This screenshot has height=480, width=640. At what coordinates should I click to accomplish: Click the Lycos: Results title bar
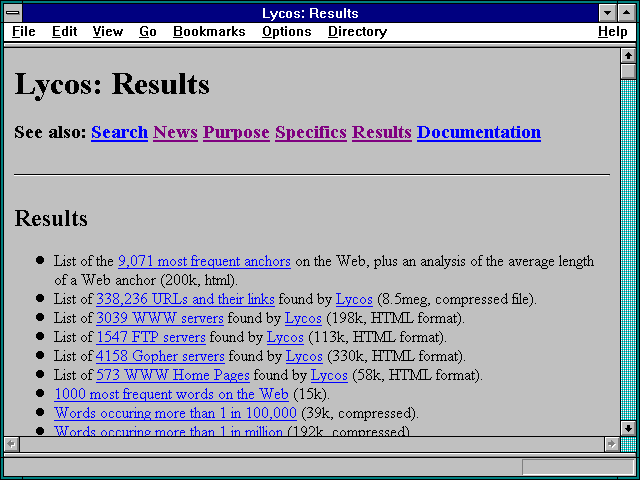click(310, 13)
